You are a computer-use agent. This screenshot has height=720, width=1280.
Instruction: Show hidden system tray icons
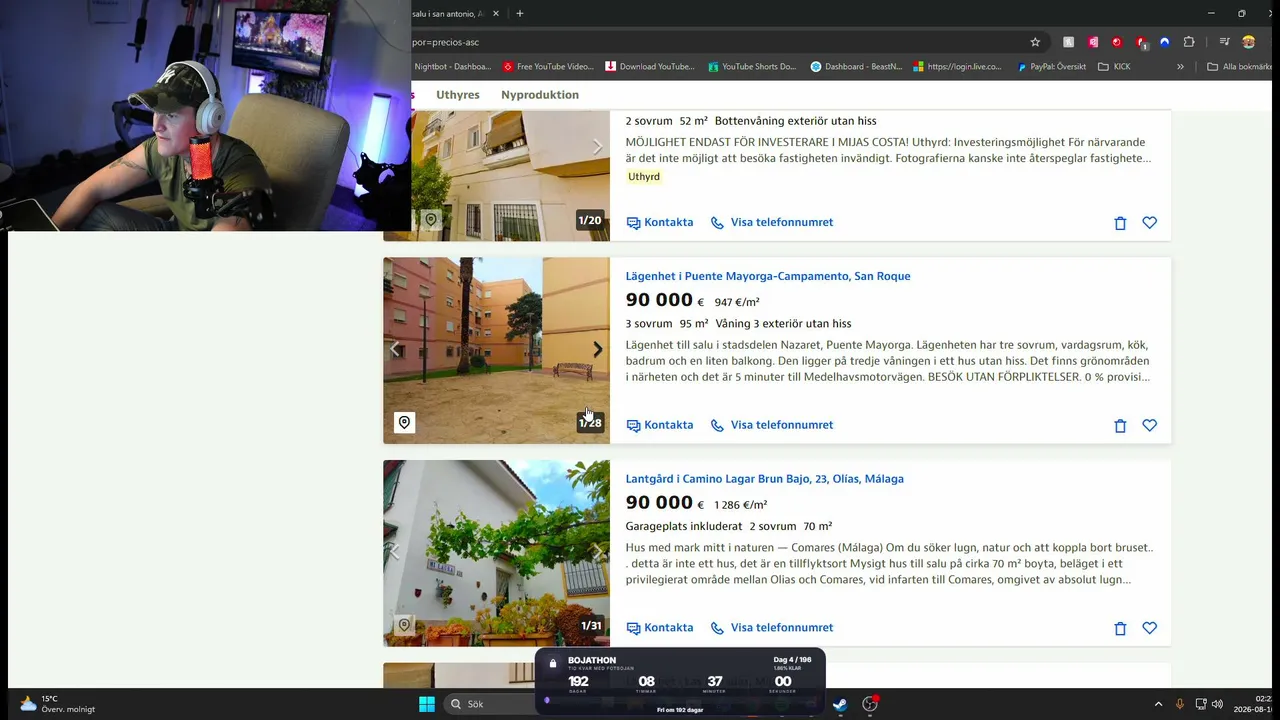click(1159, 704)
